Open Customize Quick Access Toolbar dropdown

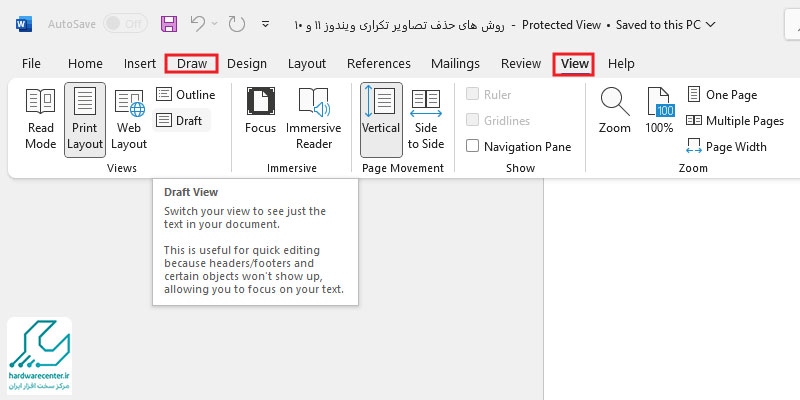click(265, 24)
